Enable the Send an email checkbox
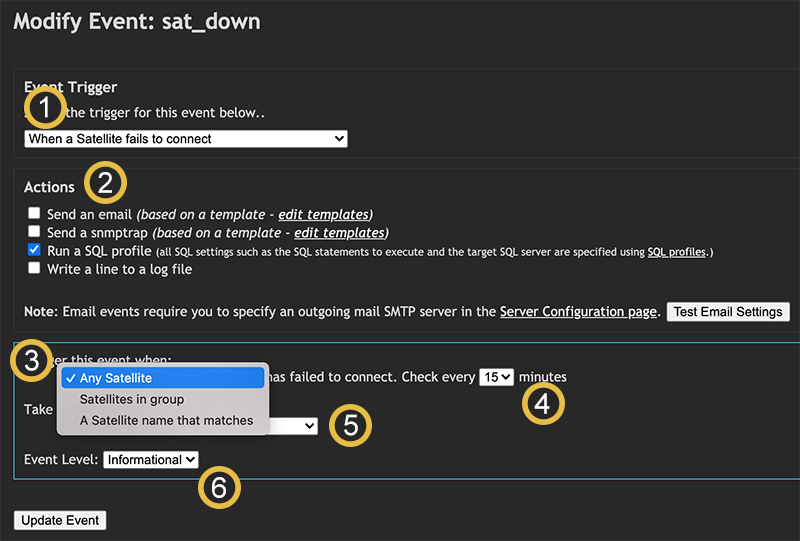 (34, 213)
